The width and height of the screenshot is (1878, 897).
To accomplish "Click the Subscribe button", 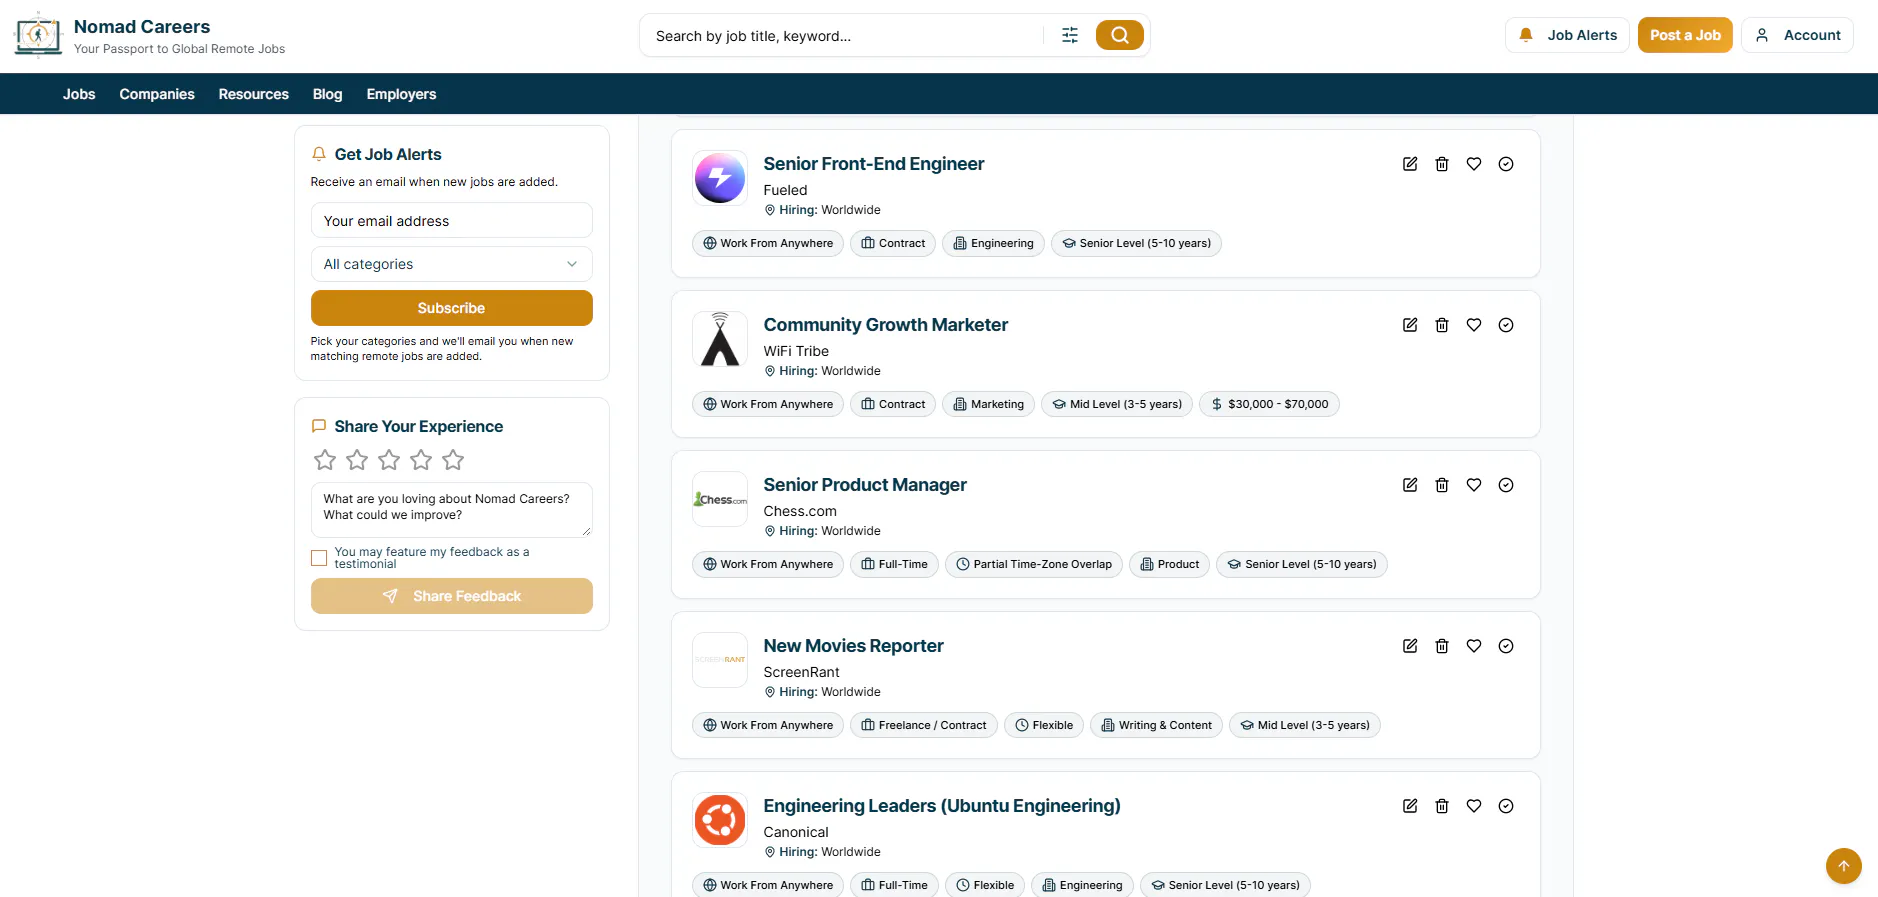I will pyautogui.click(x=452, y=308).
